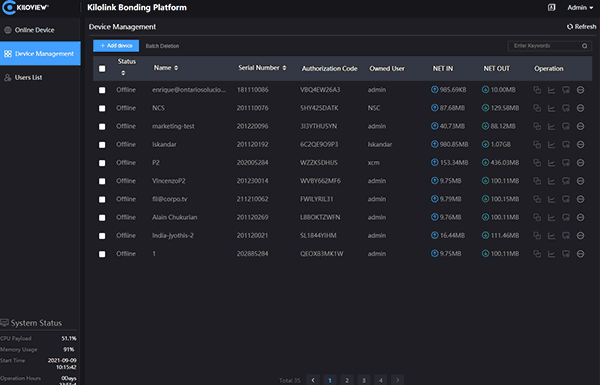The width and height of the screenshot is (600, 385).
Task: Click the search magnifier icon
Action: tap(585, 46)
